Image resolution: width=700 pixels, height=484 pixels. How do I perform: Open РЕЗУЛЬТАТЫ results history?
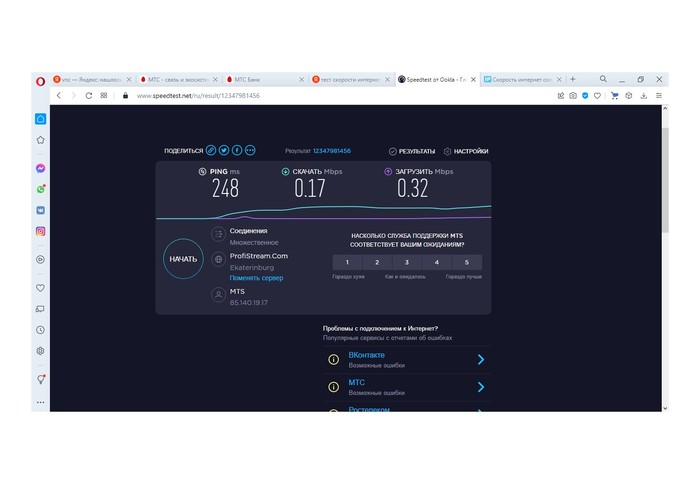tap(412, 151)
